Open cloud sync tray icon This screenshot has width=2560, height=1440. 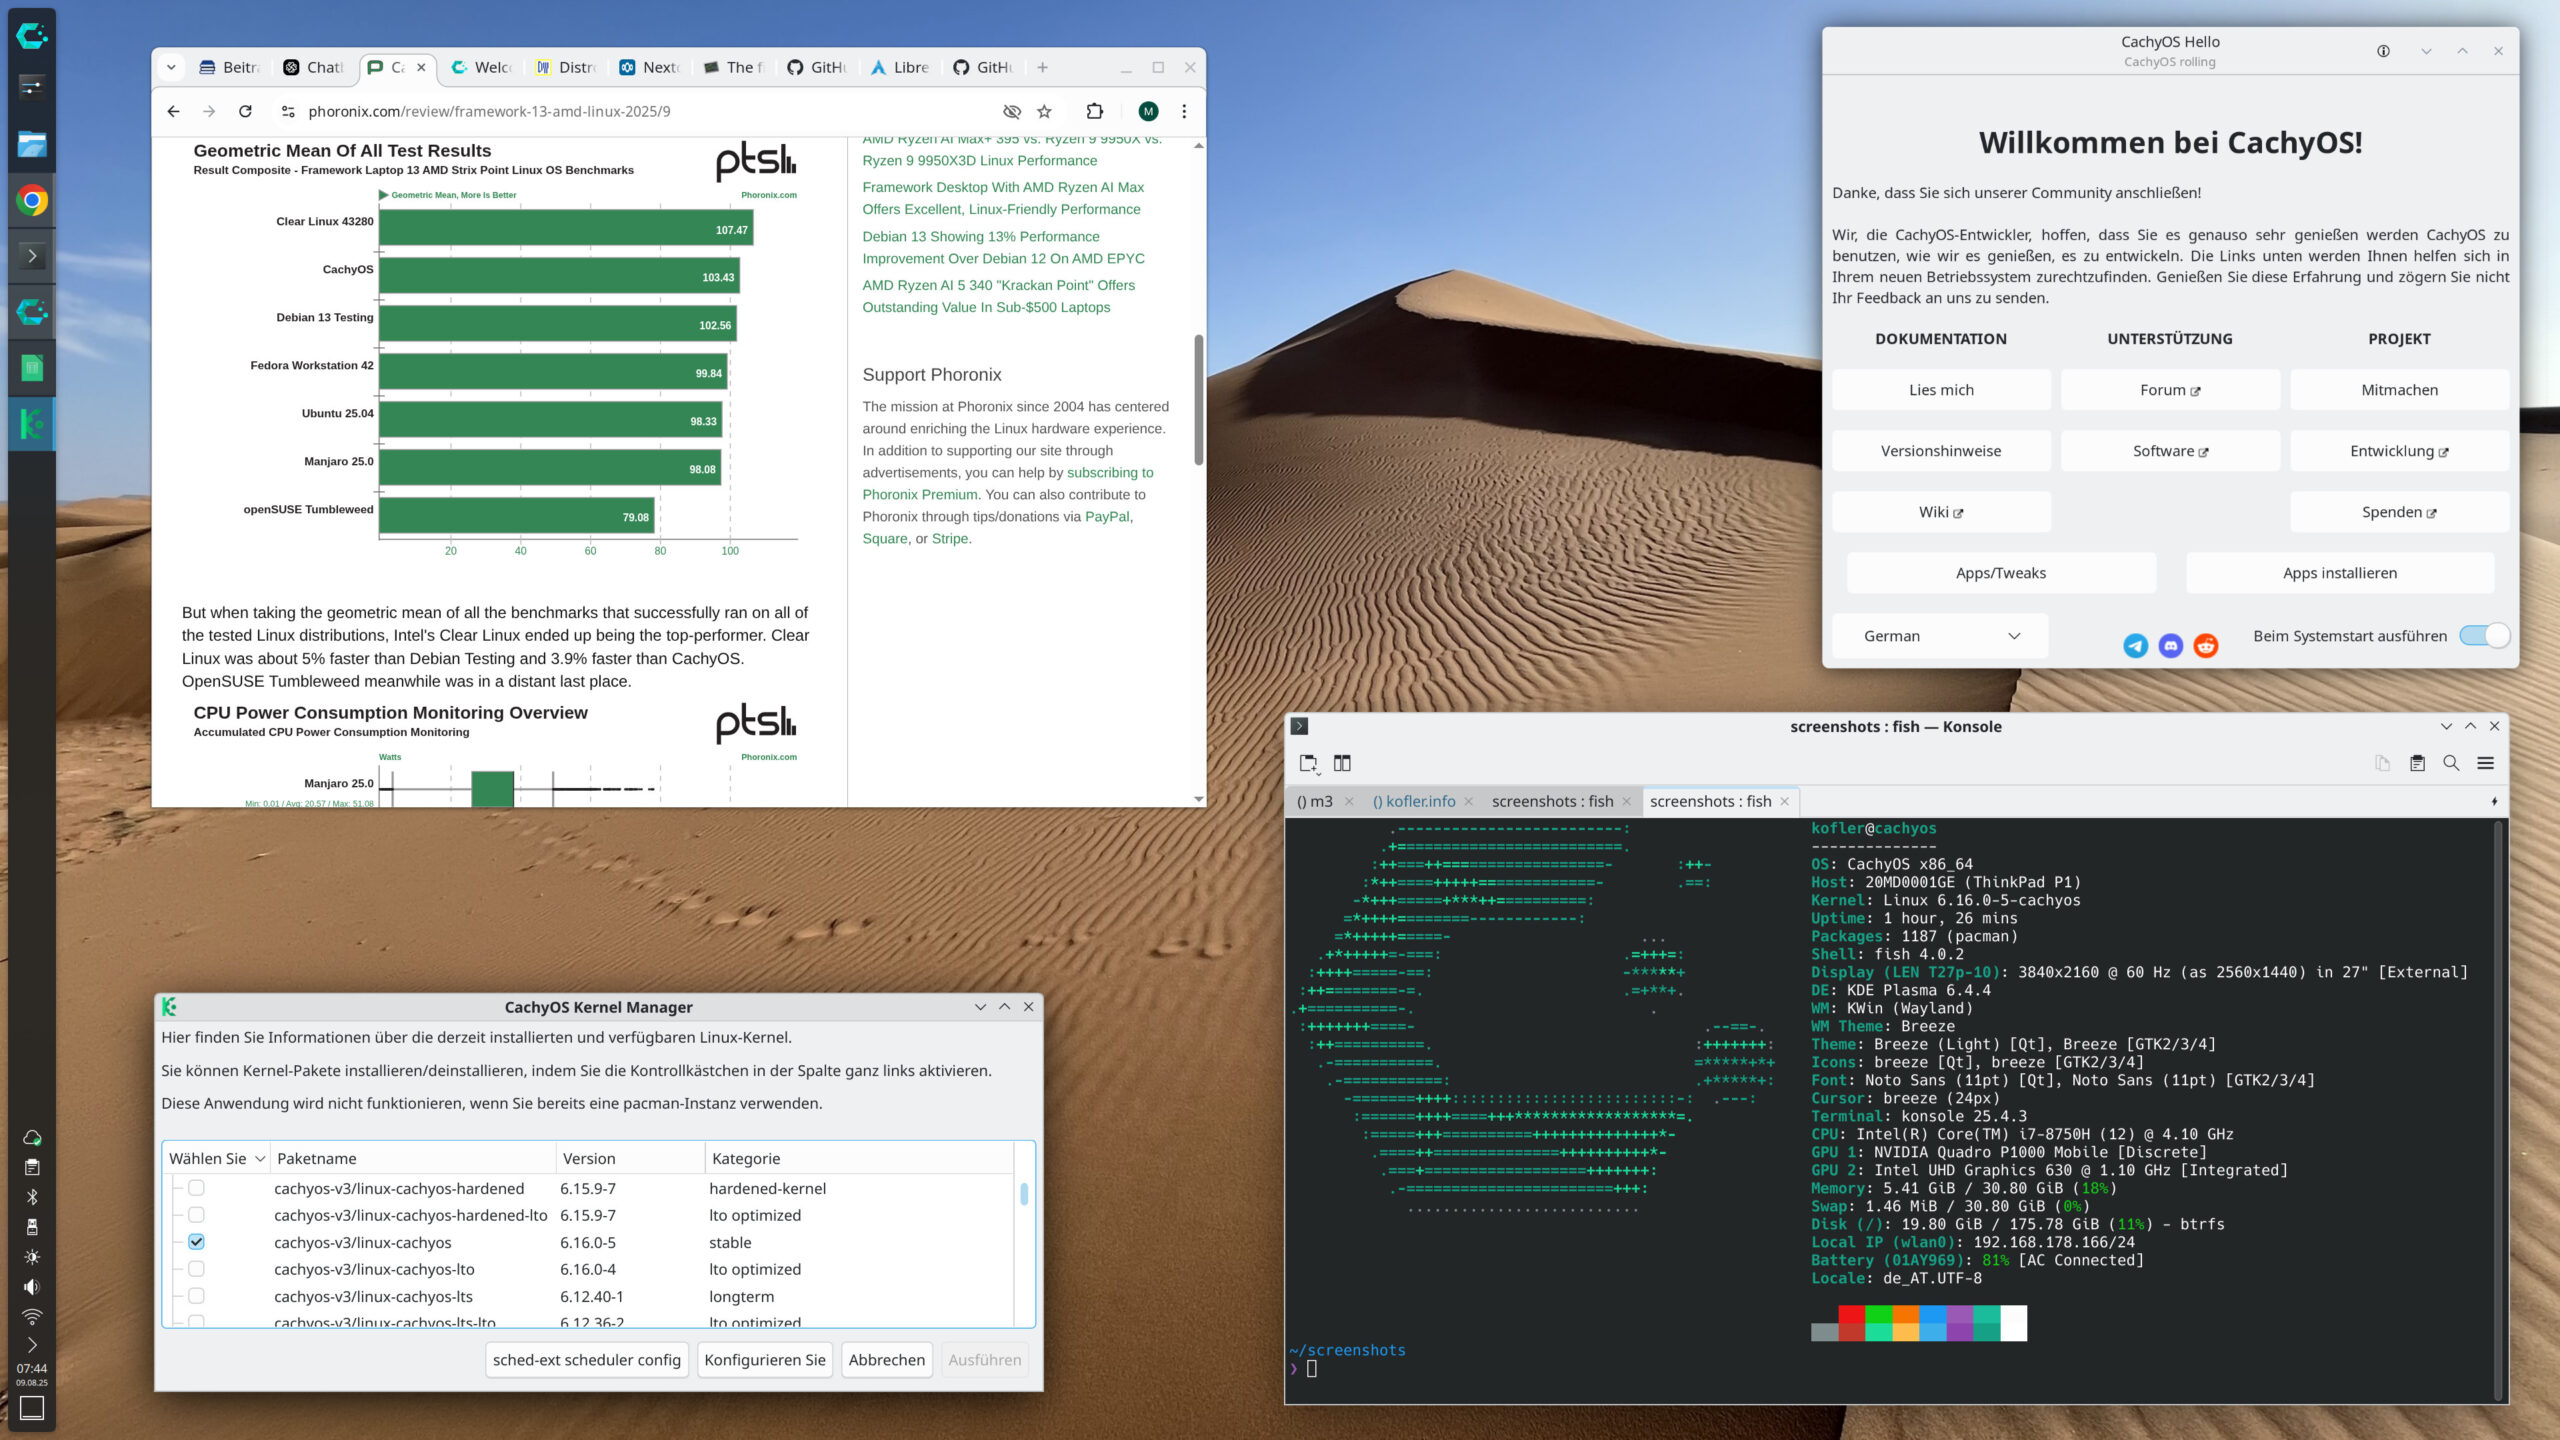coord(32,1137)
